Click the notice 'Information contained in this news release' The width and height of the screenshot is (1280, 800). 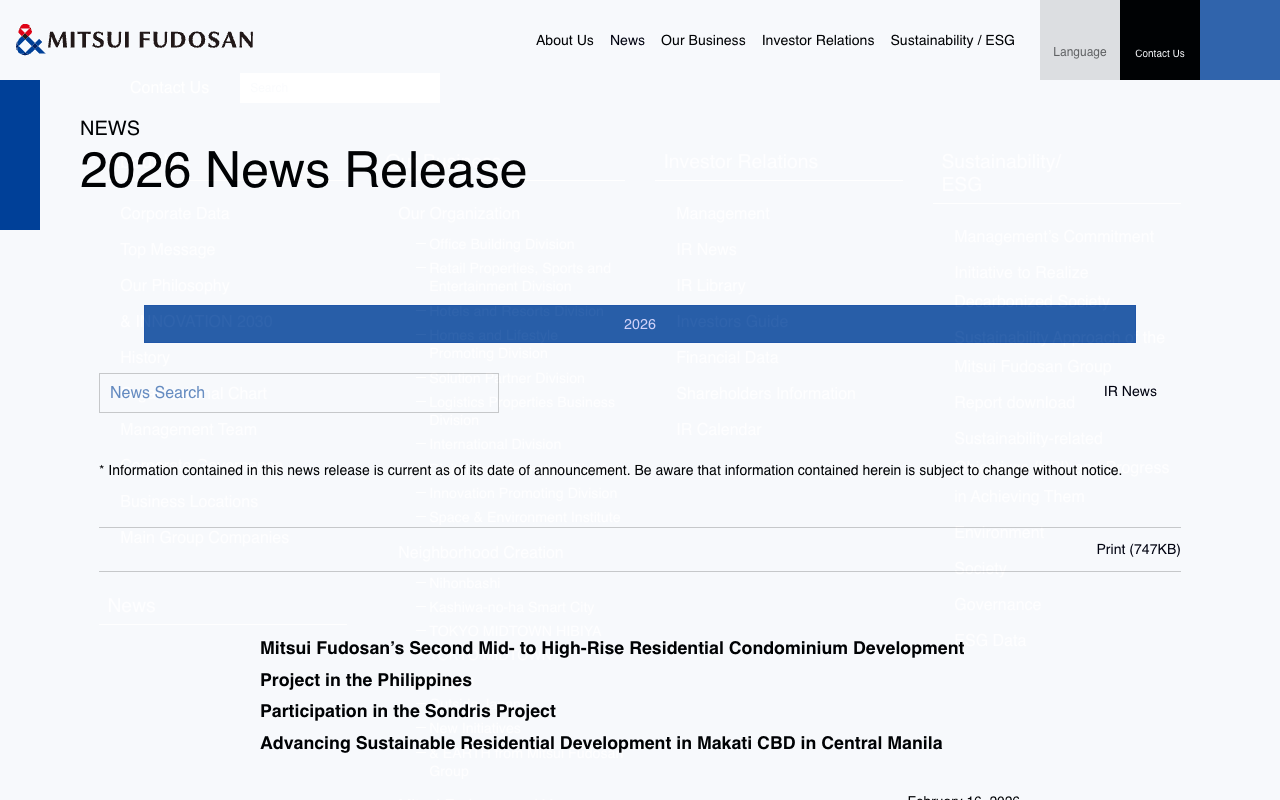[x=610, y=470]
